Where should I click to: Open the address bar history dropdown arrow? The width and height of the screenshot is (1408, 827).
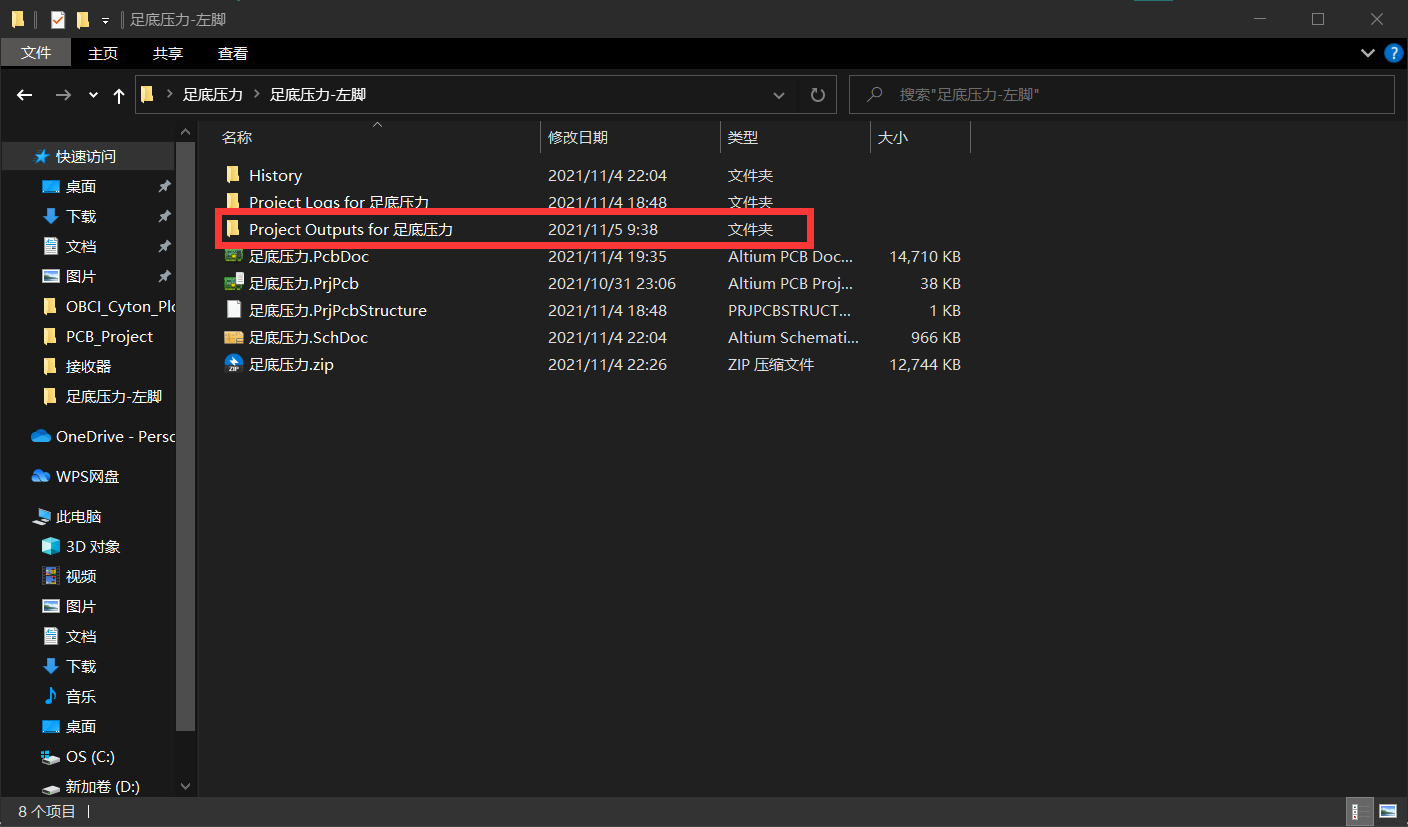click(779, 94)
